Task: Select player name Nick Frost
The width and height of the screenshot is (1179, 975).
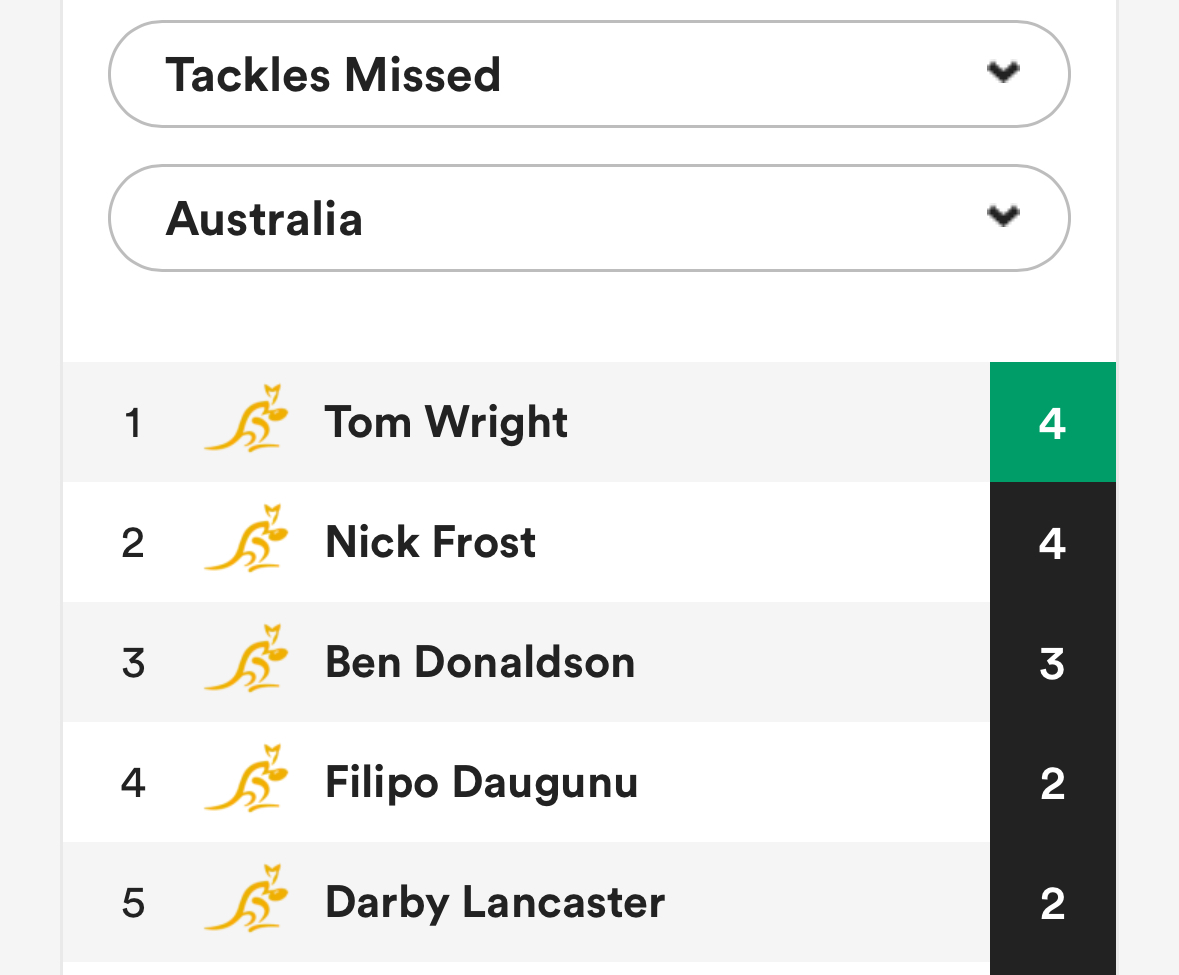Action: (x=431, y=542)
